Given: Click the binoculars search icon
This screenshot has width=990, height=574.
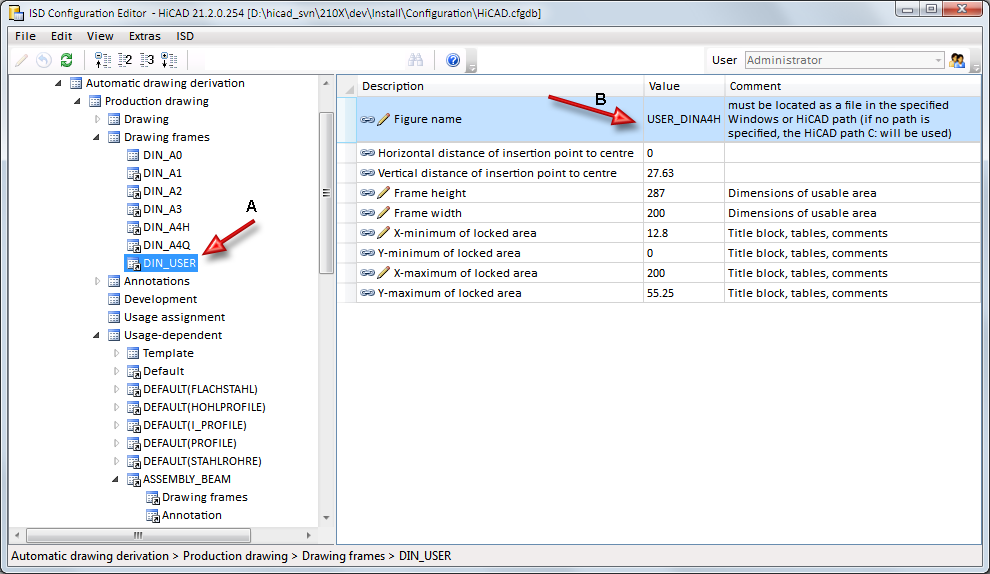Looking at the screenshot, I should 416,60.
